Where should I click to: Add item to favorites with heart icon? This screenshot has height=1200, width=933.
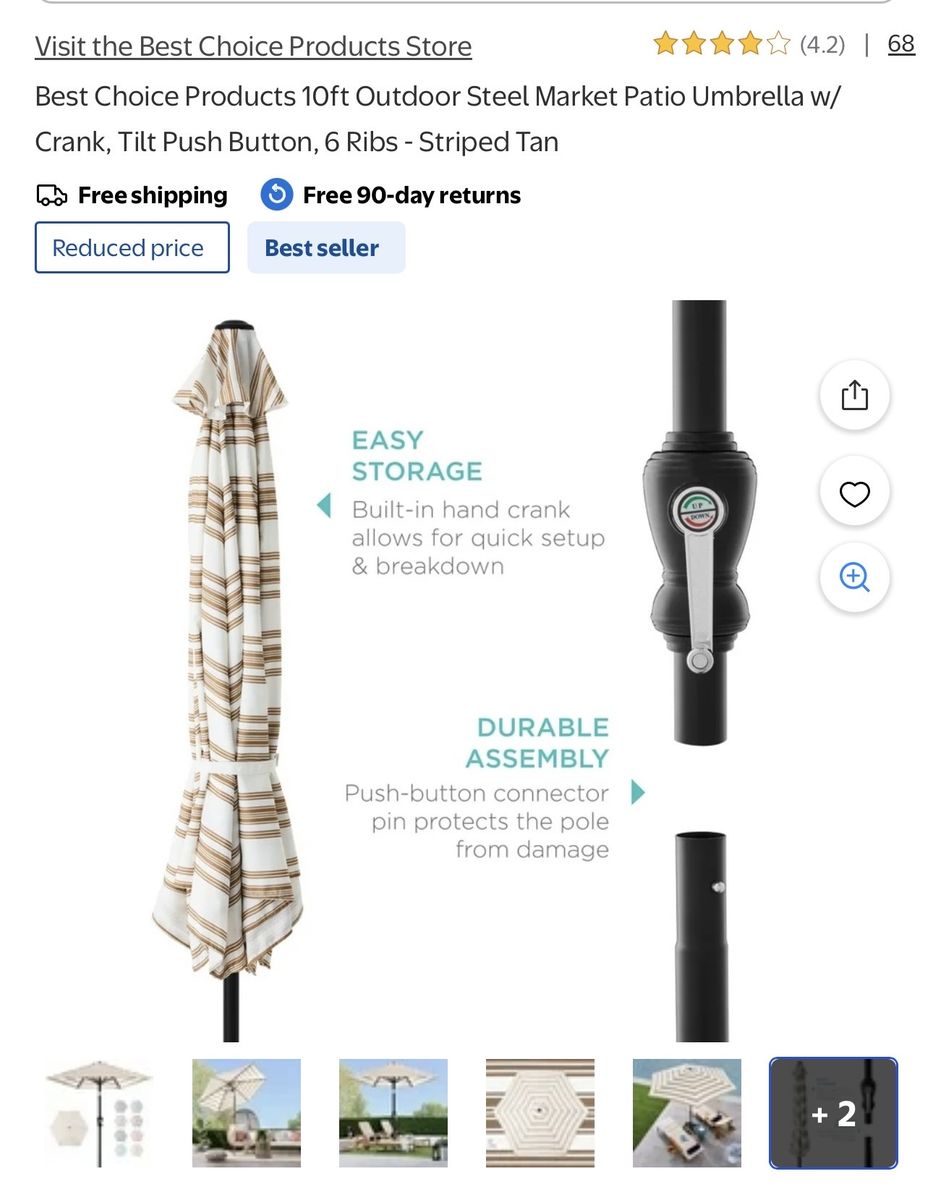[854, 494]
